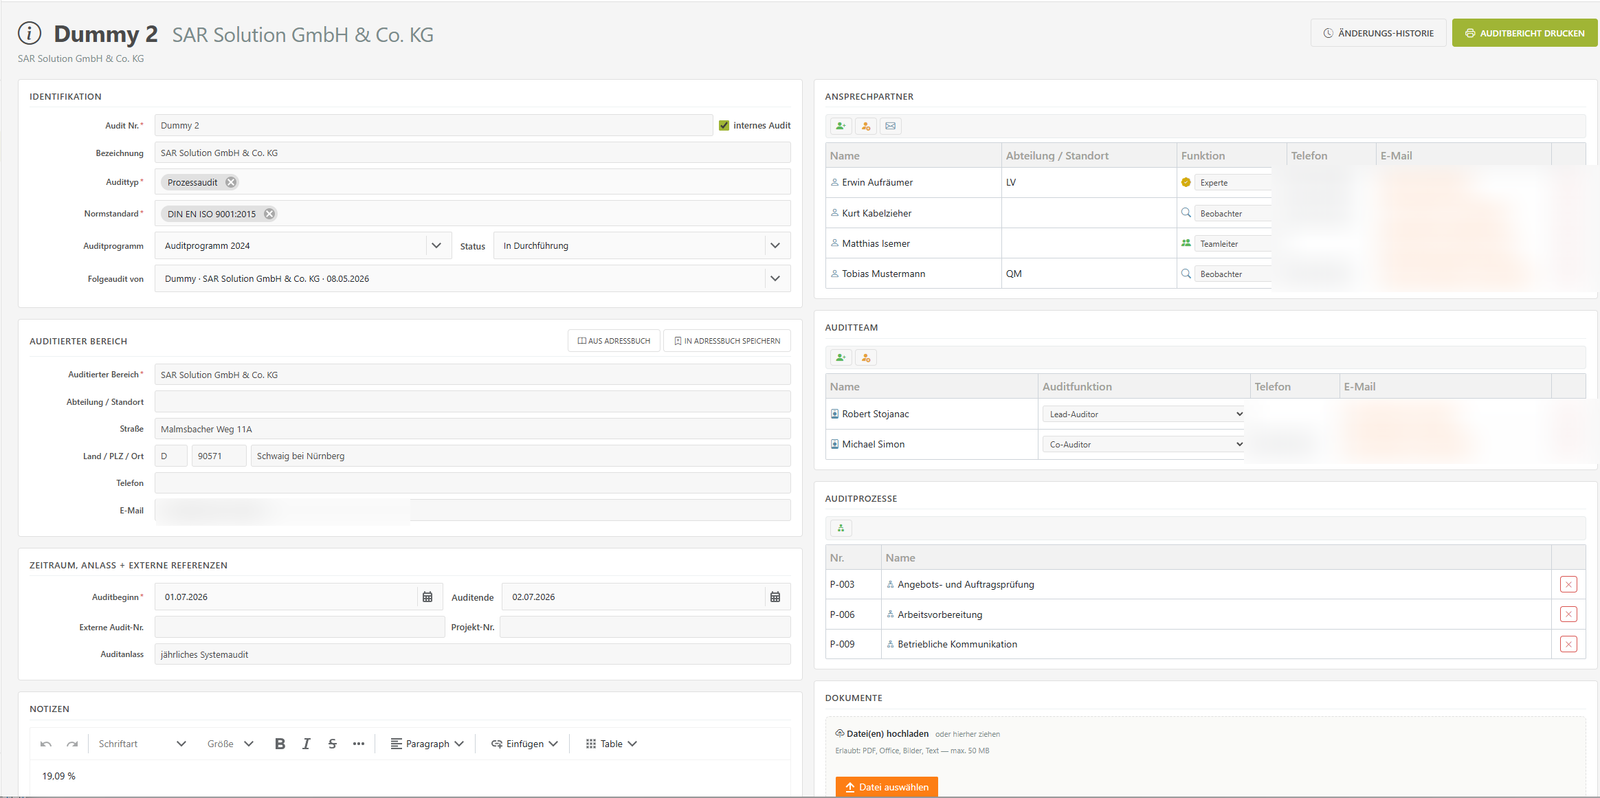The image size is (1600, 798).
Task: Remove process P-003 with red X
Action: point(1568,584)
